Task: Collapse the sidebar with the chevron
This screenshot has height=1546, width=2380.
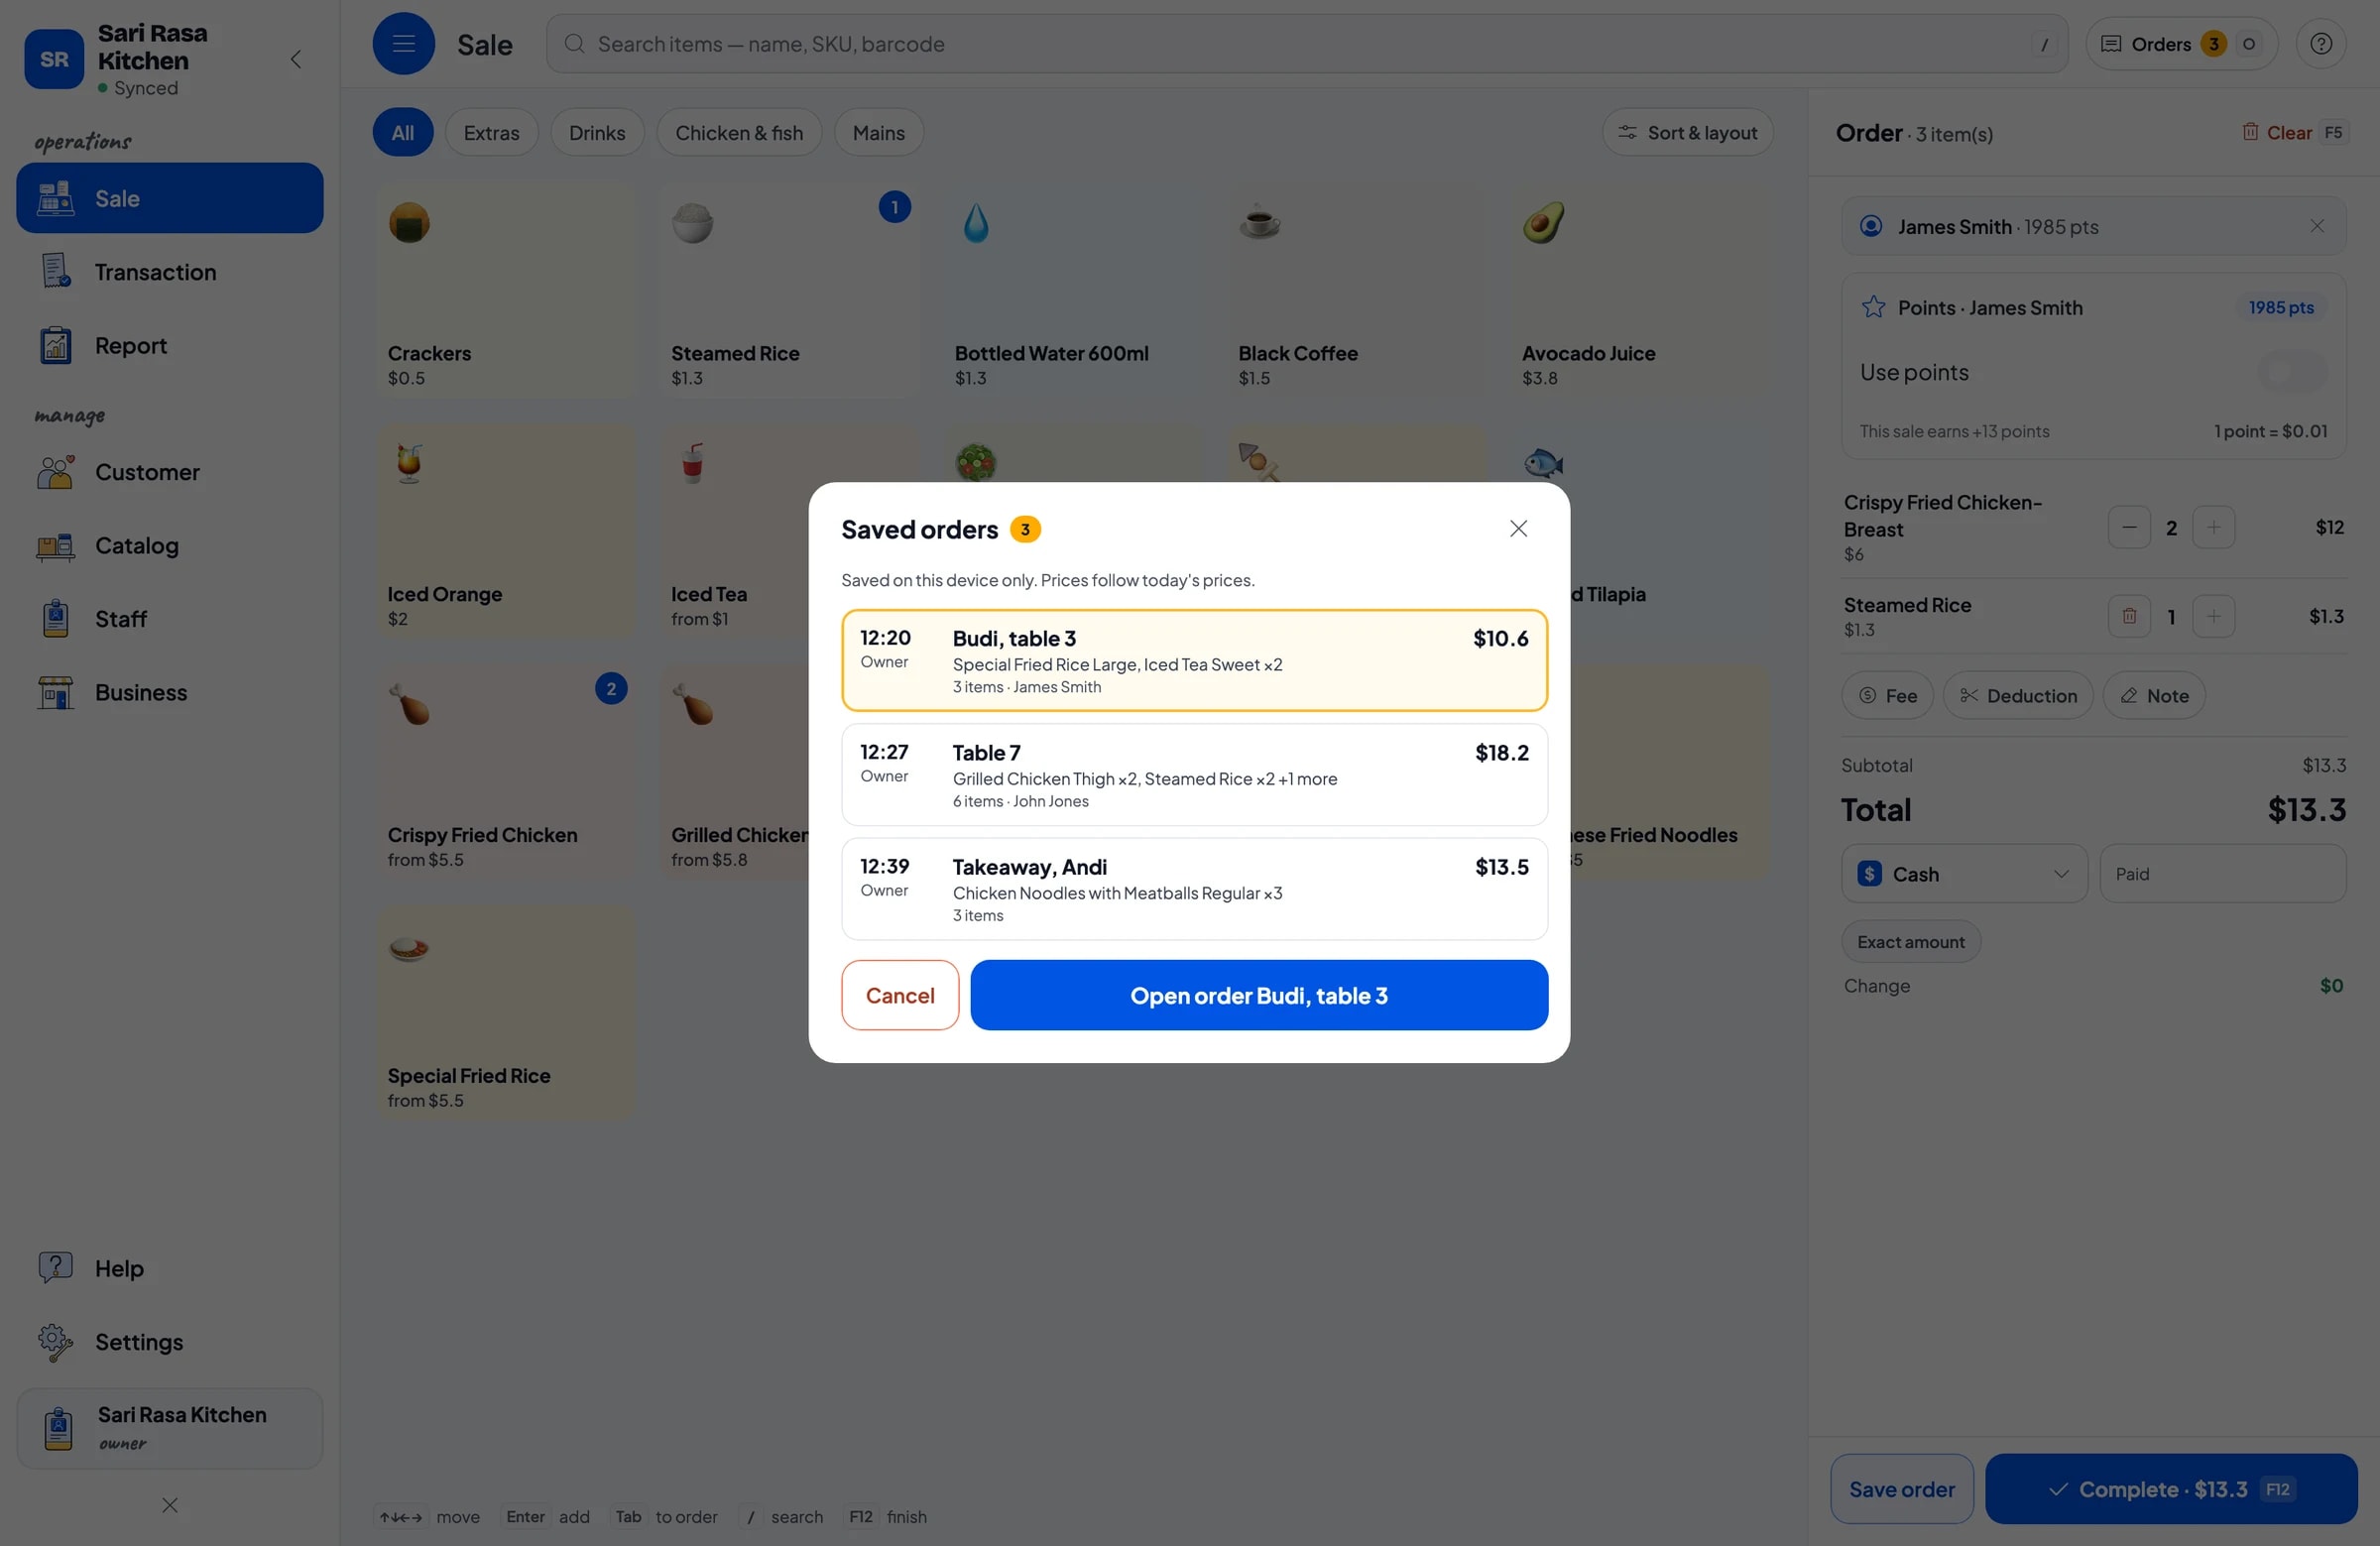Action: coord(296,59)
